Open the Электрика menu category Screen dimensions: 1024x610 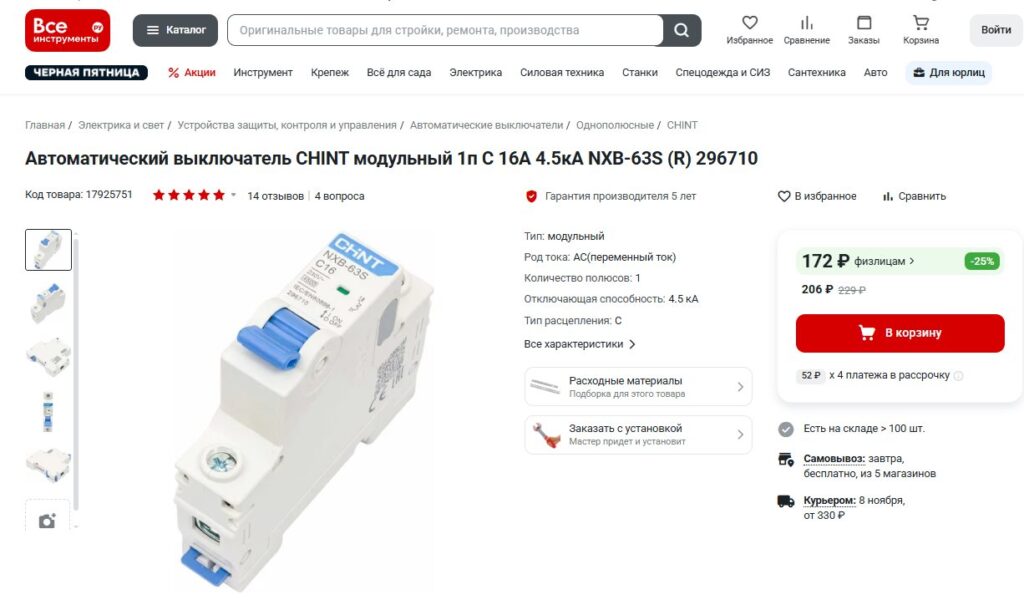click(x=475, y=72)
